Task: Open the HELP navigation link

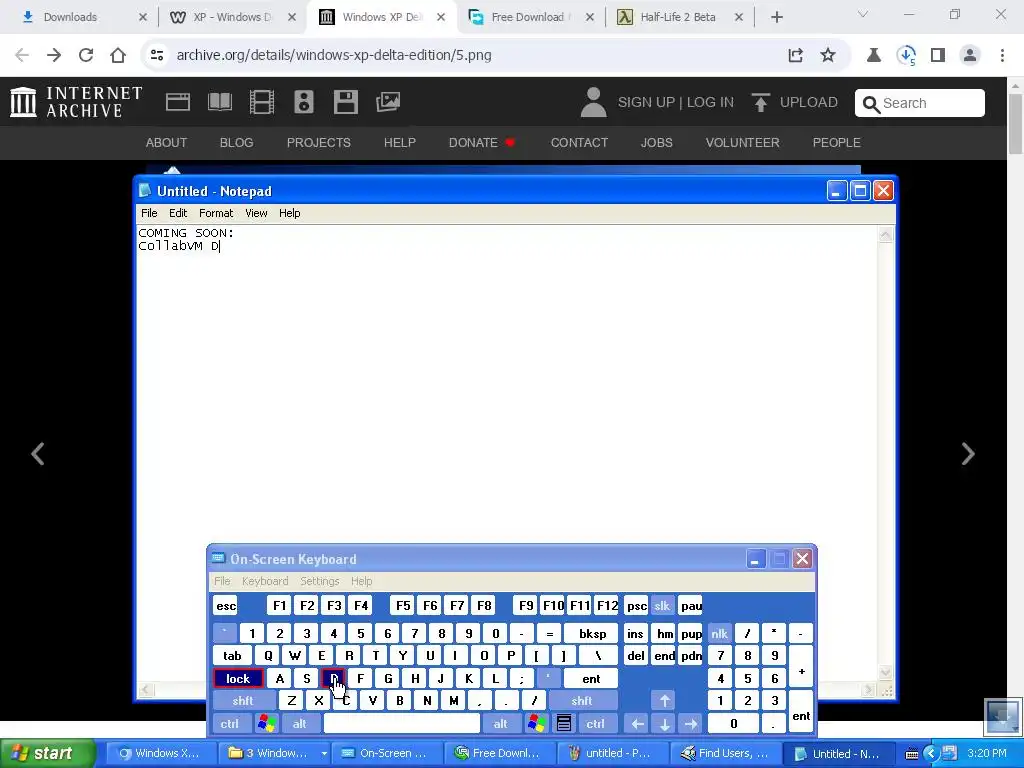Action: [400, 142]
